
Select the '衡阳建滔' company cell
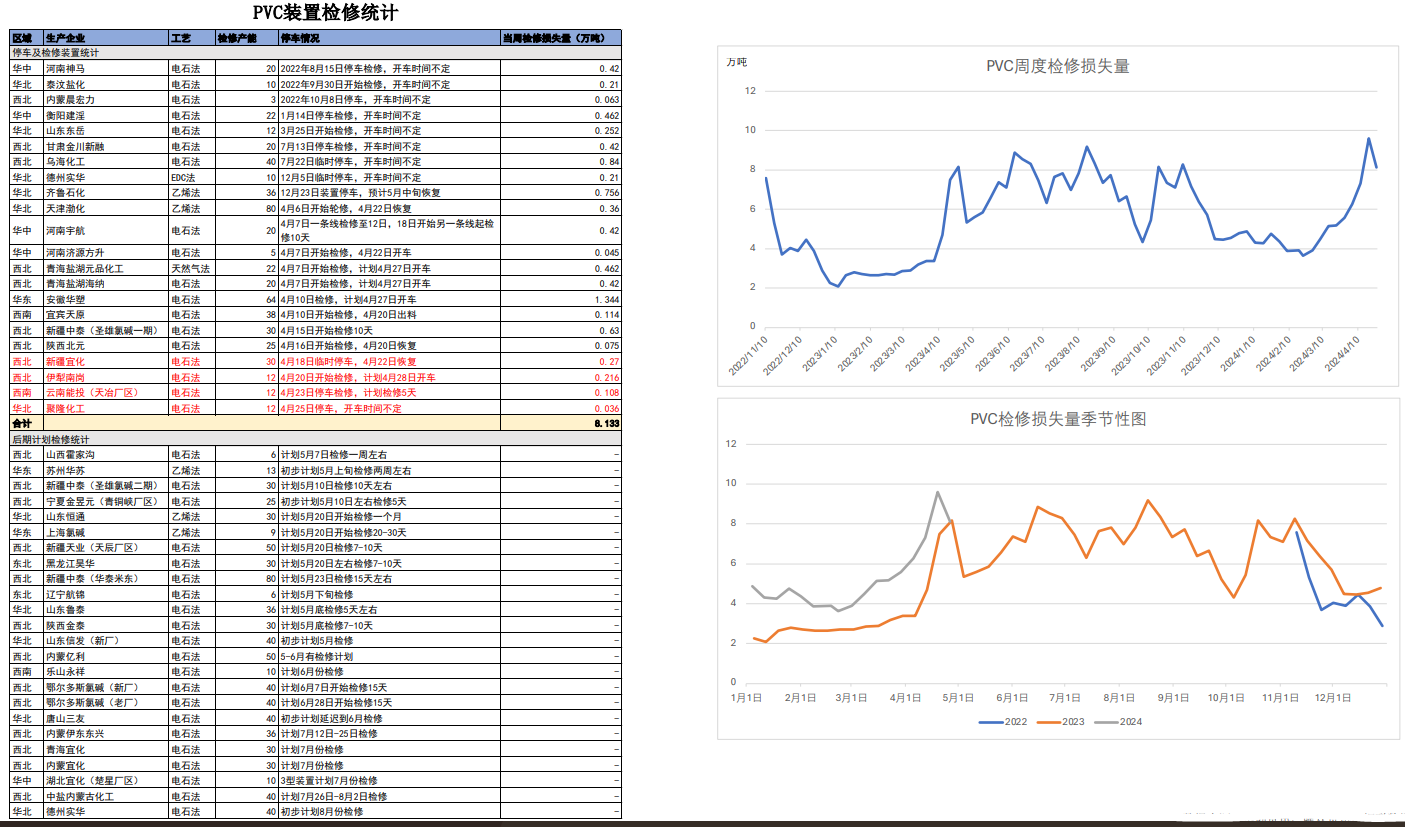(106, 116)
